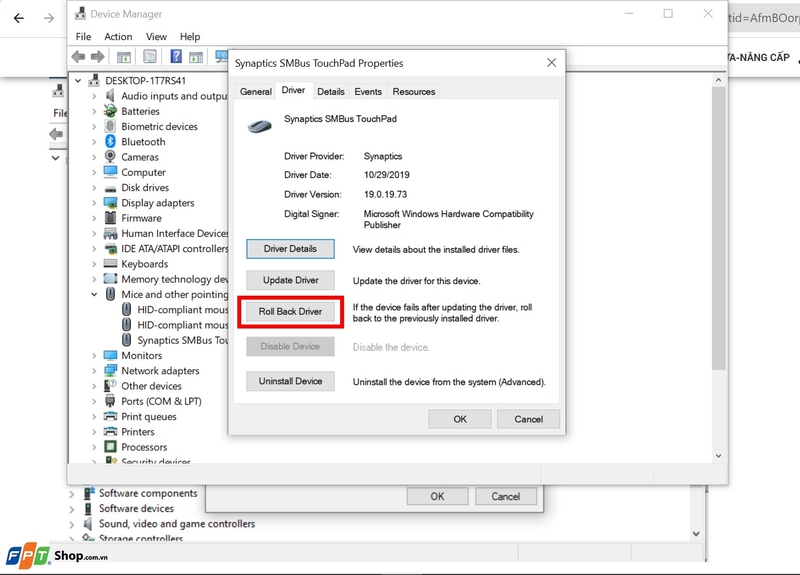Click the Keyboards category icon
The width and height of the screenshot is (800, 575).
tap(110, 264)
